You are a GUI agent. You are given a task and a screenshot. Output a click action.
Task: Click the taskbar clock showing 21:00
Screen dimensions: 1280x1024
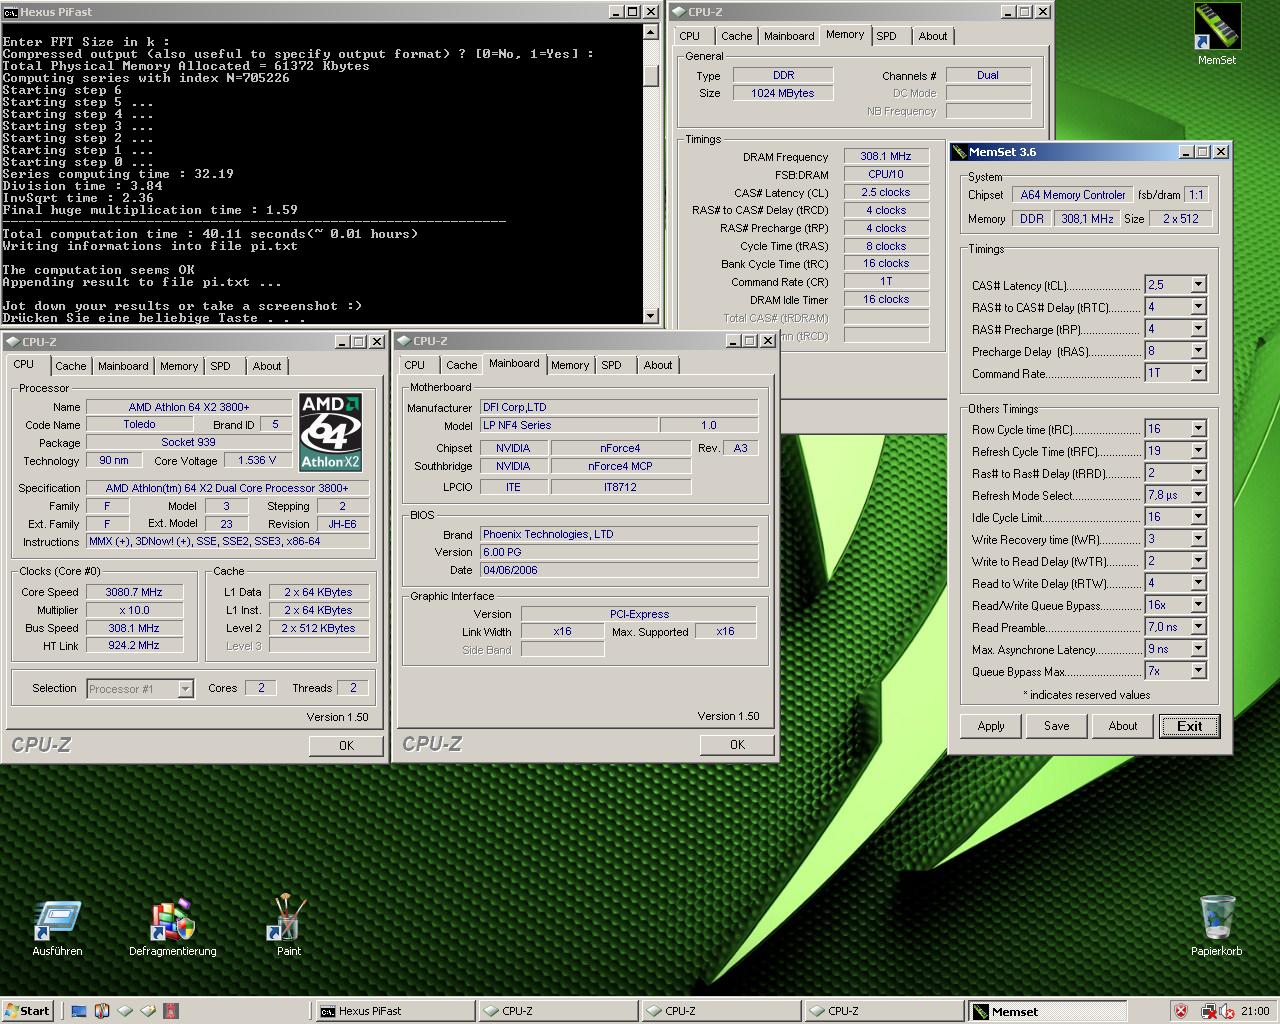pos(1255,1011)
